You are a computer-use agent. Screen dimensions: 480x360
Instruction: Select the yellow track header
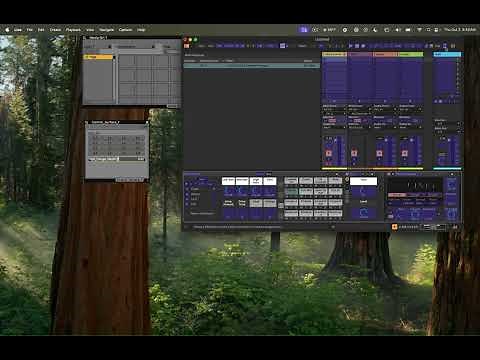334,54
